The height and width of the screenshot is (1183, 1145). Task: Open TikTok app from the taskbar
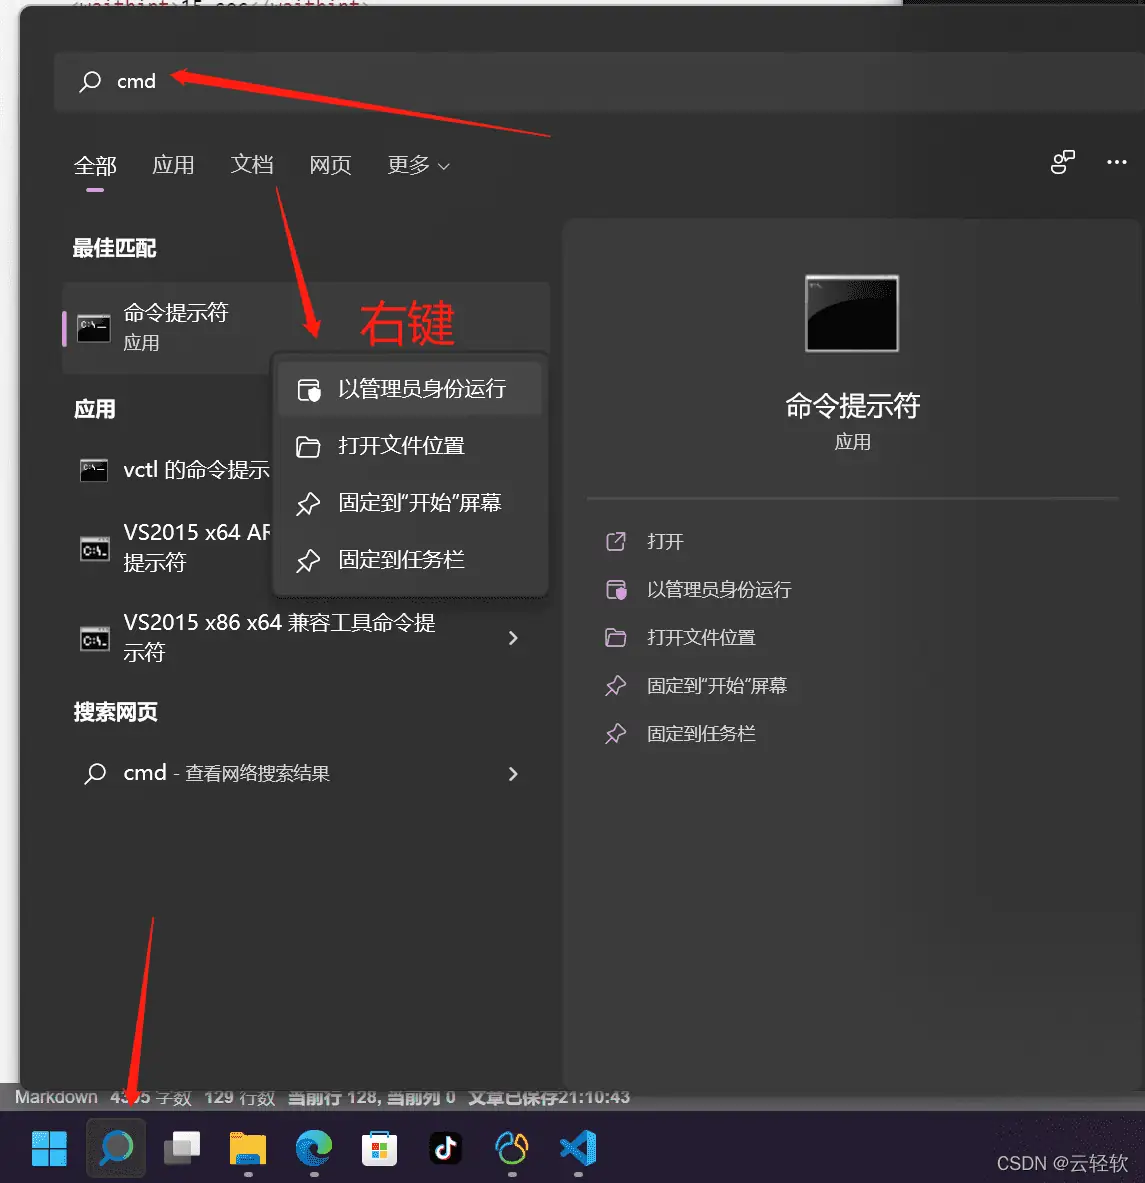click(x=445, y=1148)
